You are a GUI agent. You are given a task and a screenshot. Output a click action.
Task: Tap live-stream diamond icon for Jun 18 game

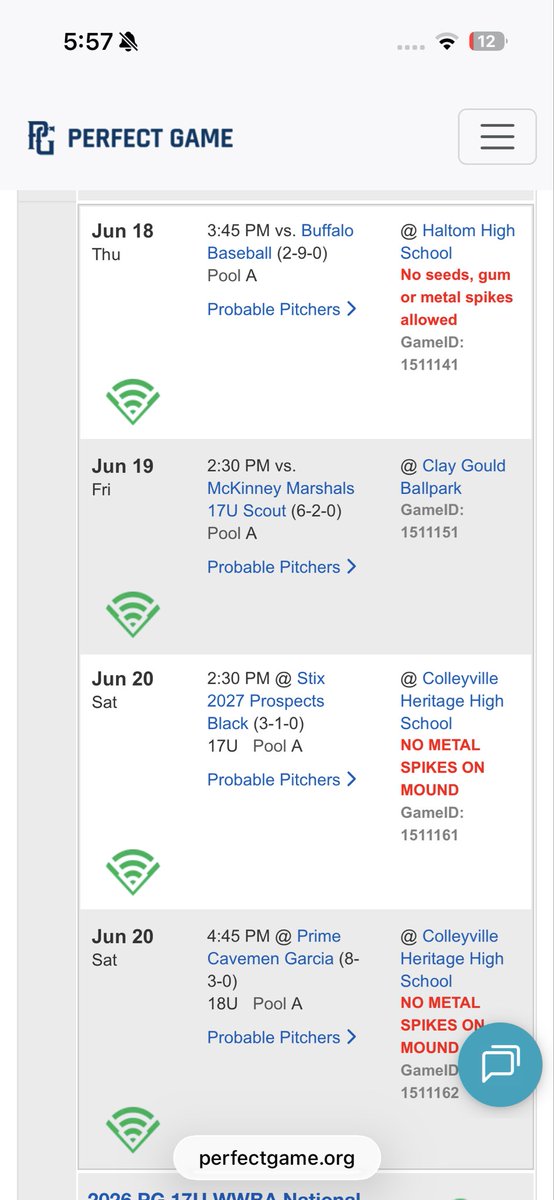tap(133, 402)
